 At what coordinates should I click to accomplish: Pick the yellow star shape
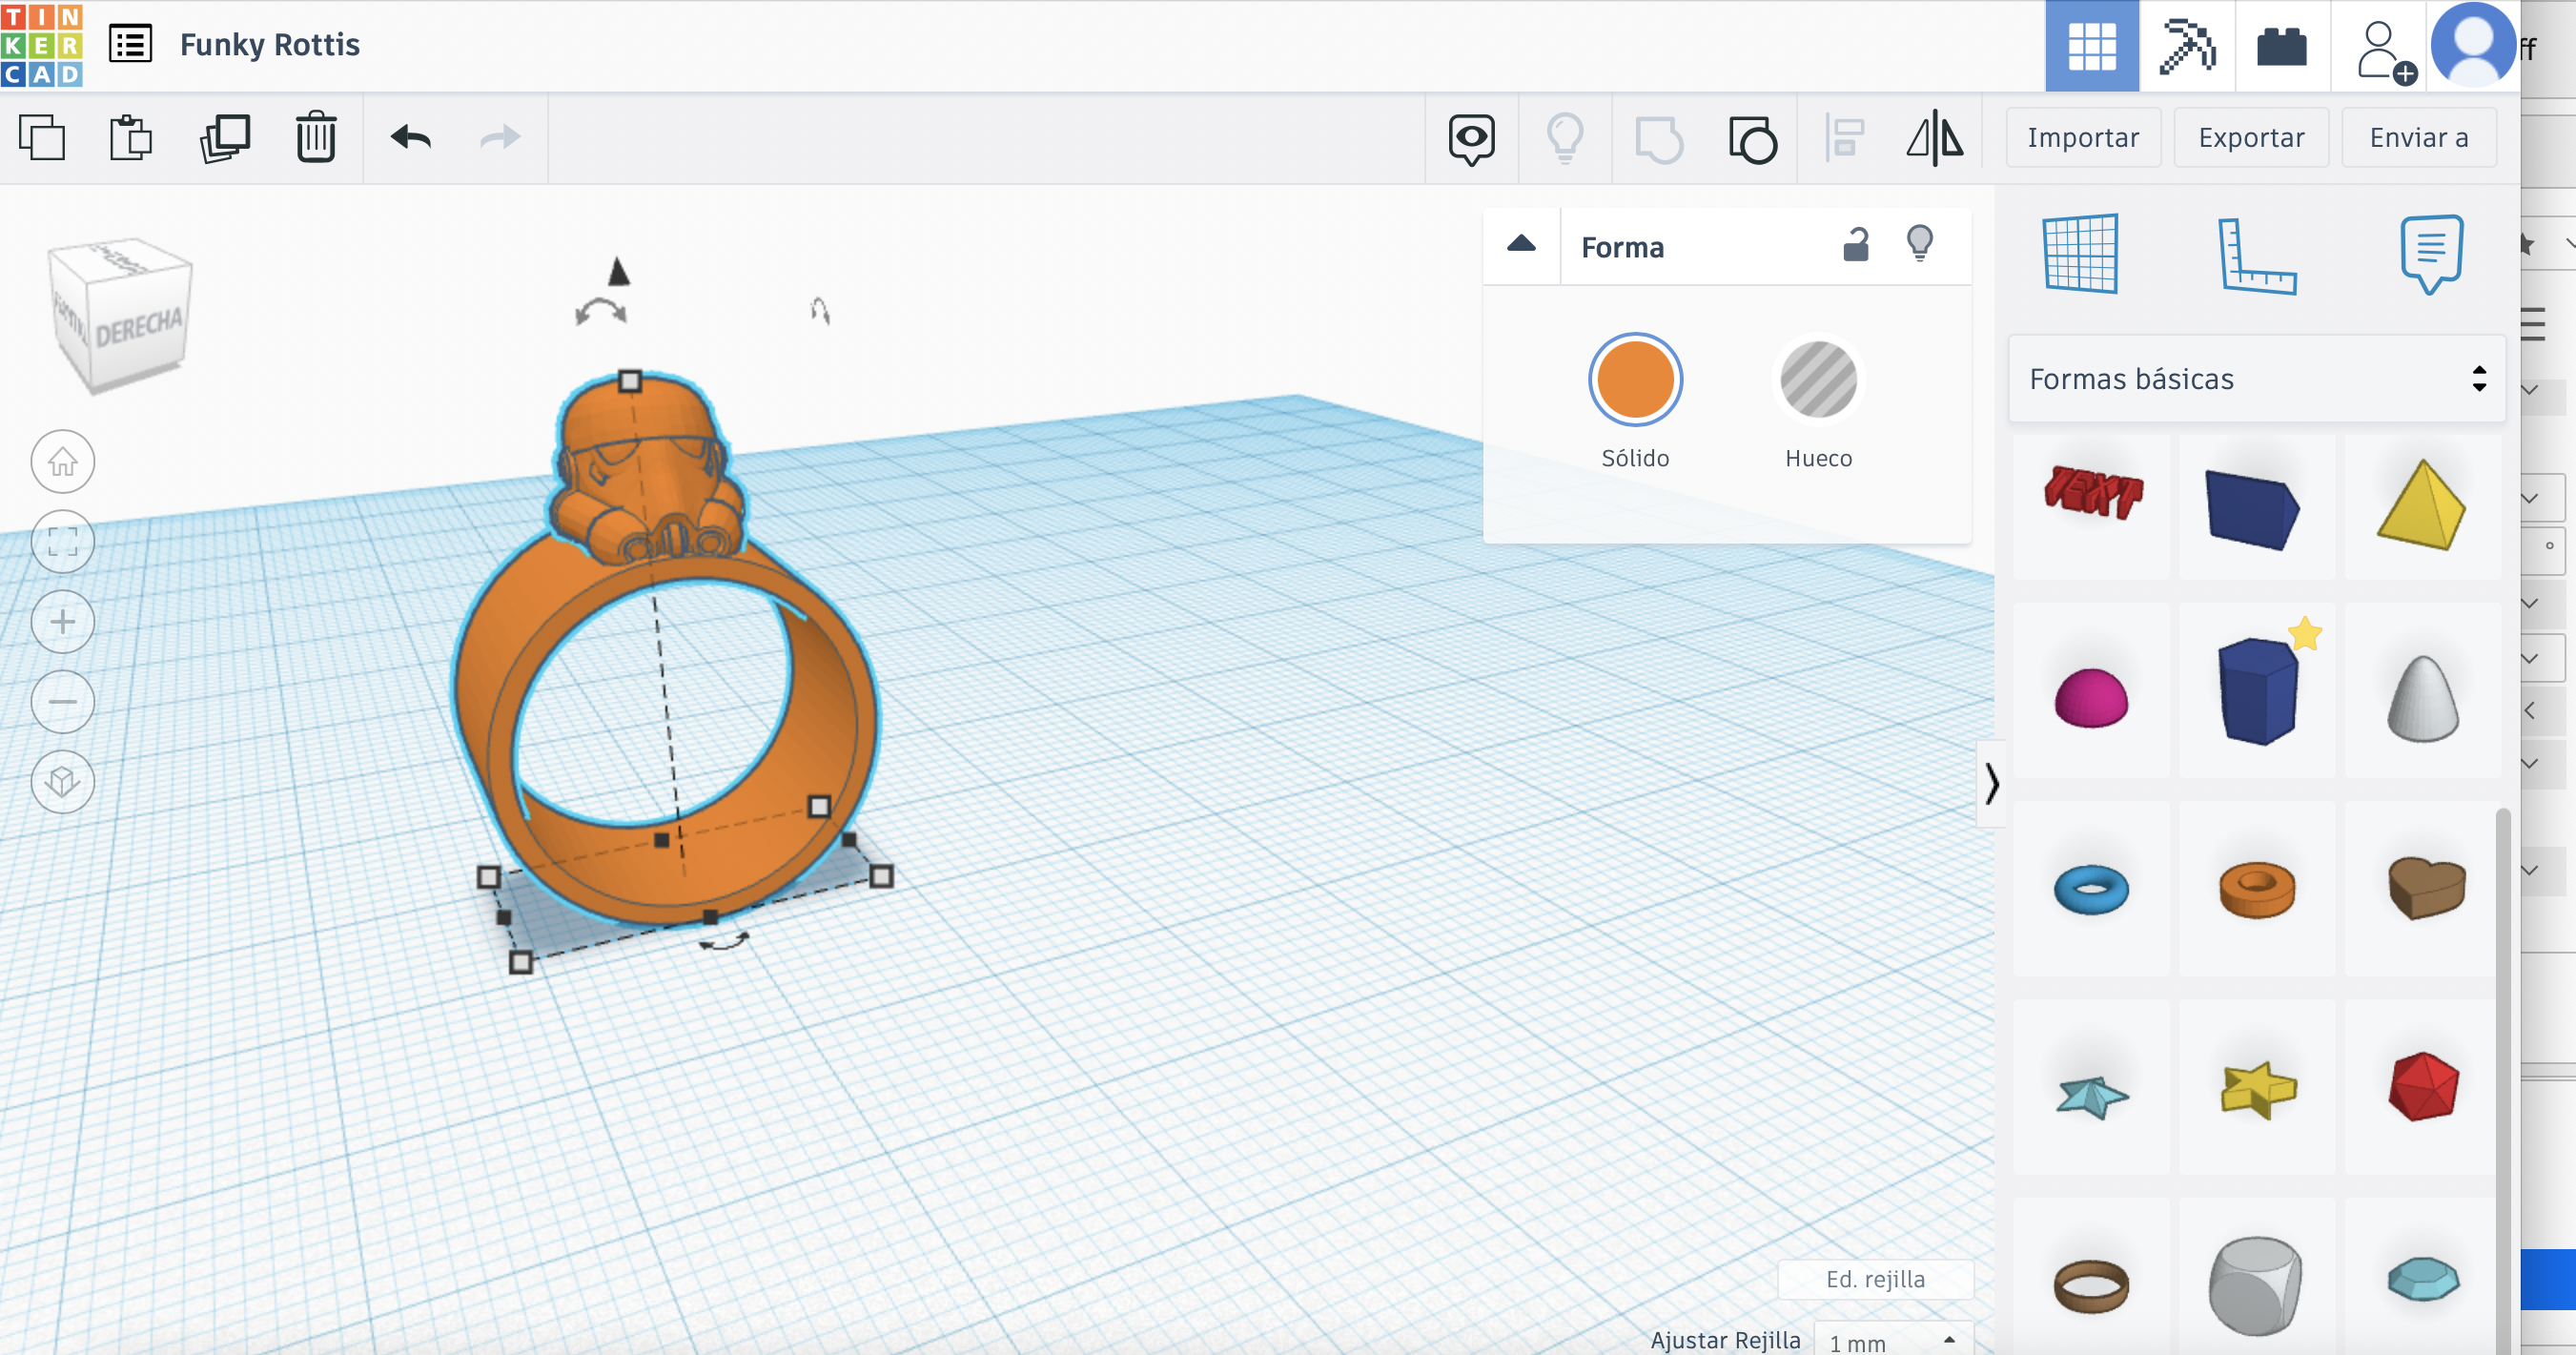pyautogui.click(x=2258, y=1089)
